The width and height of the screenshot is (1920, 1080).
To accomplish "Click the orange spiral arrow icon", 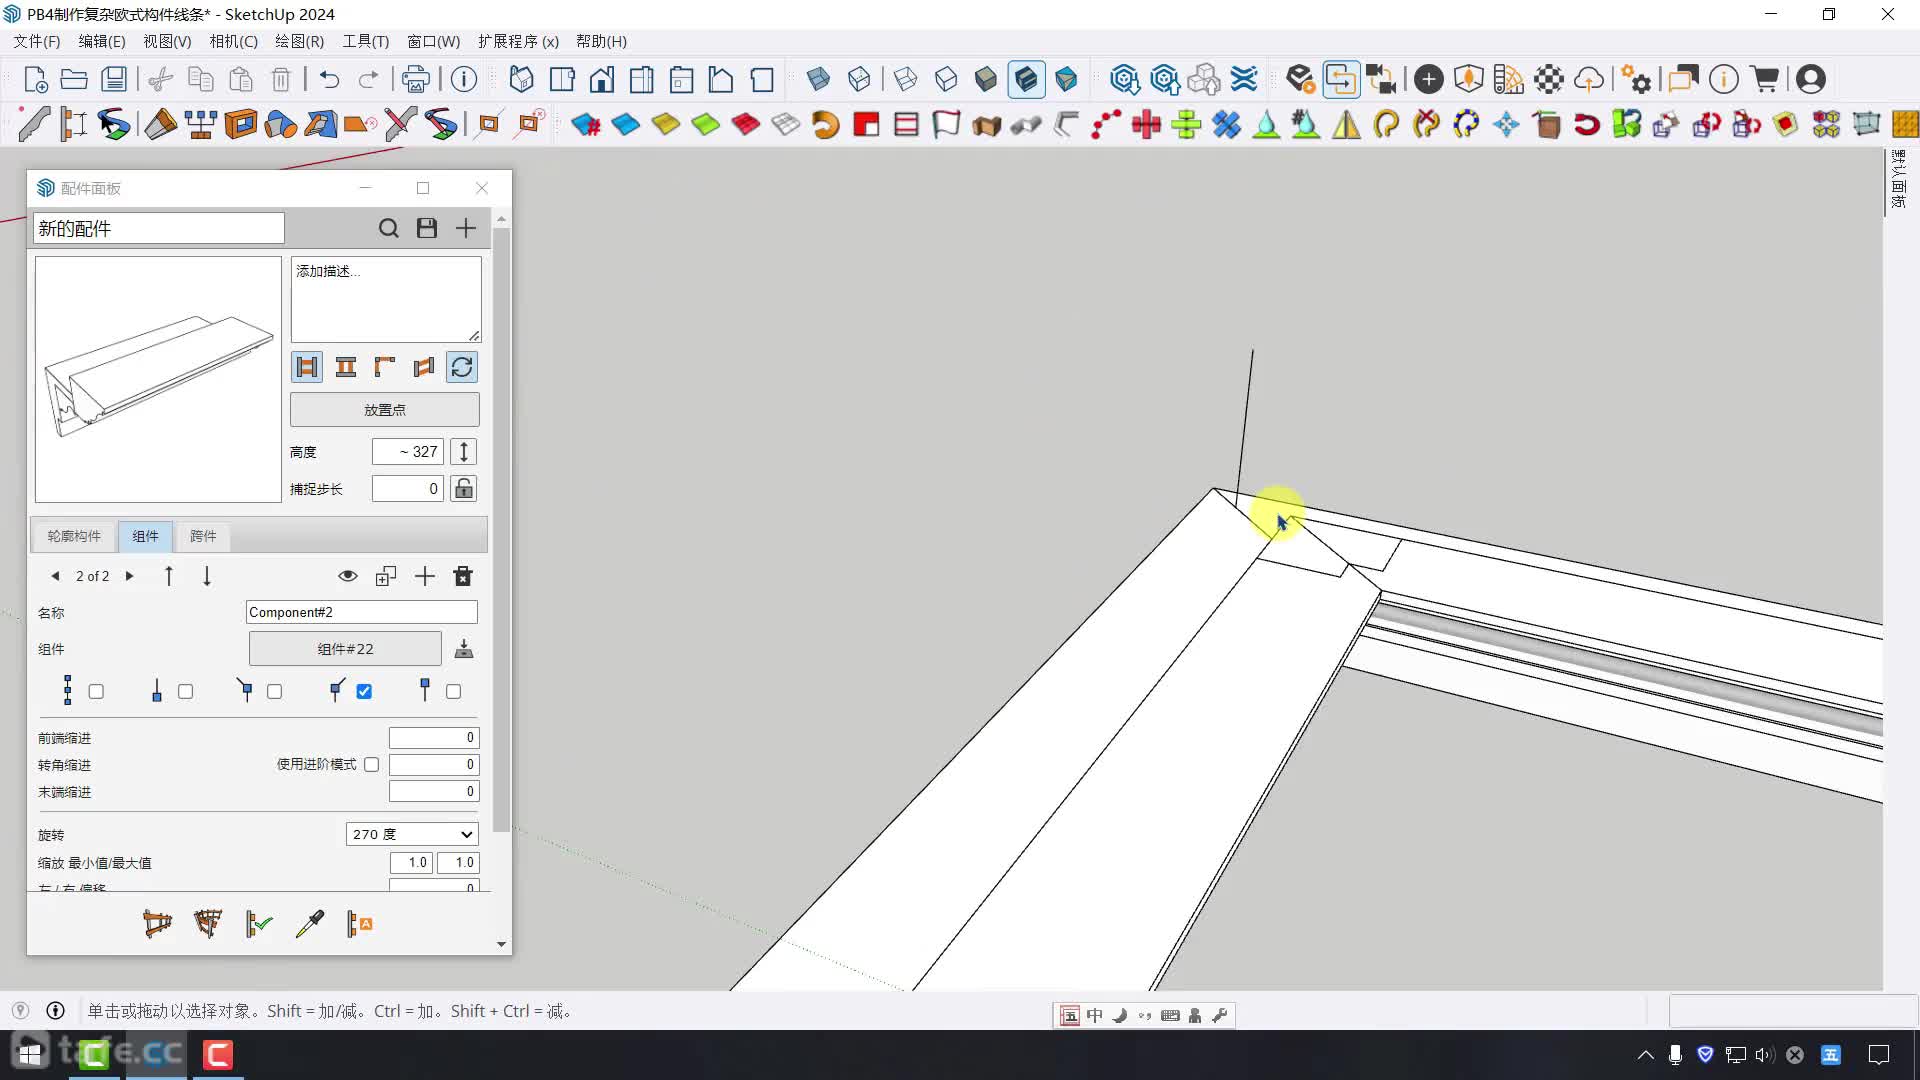I will (826, 124).
